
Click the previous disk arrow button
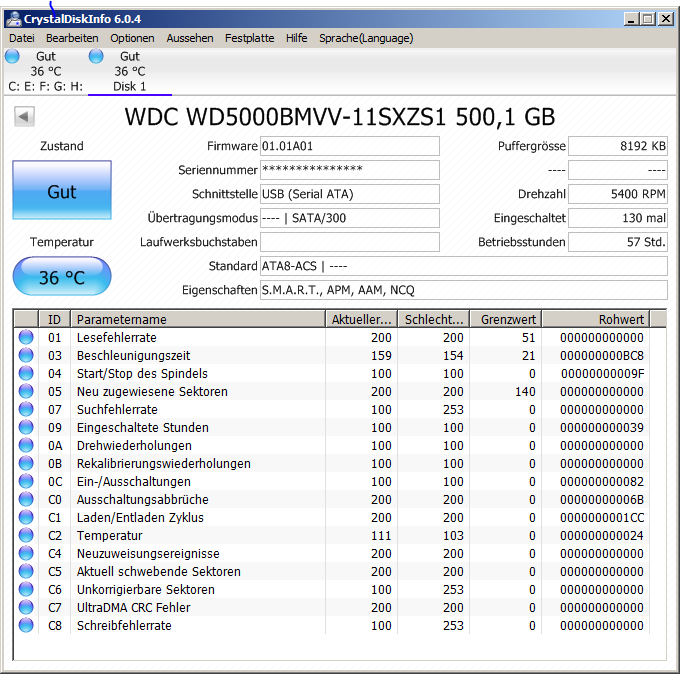point(24,116)
